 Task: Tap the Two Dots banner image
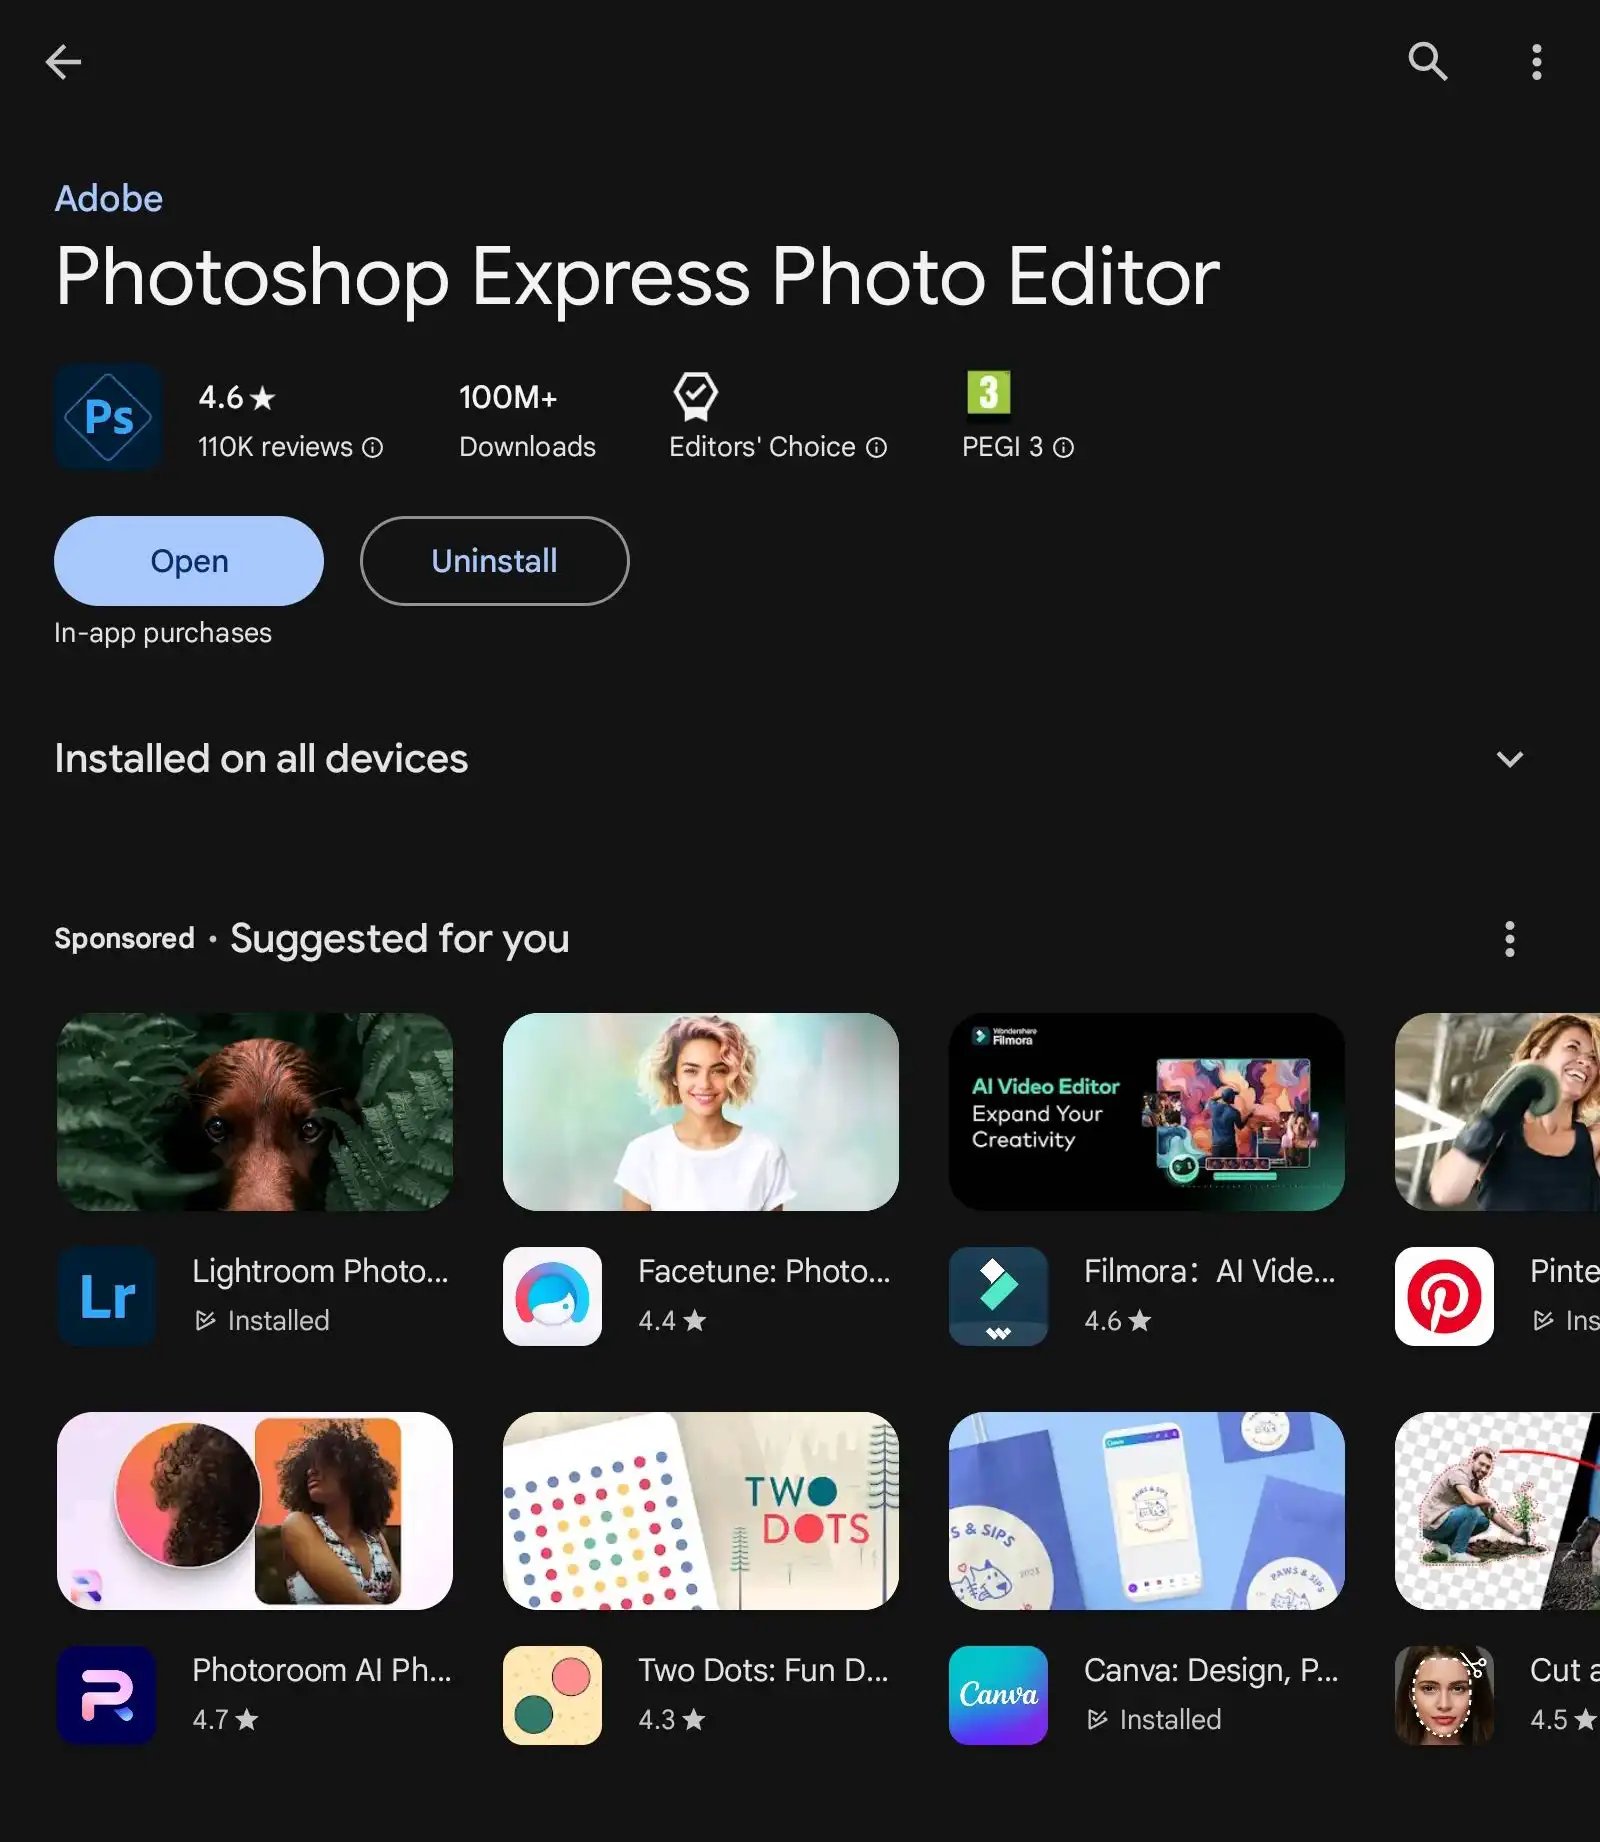click(x=700, y=1511)
